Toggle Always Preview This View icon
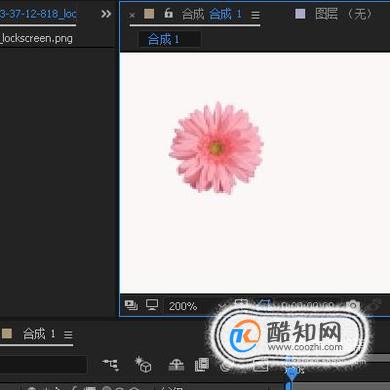The width and height of the screenshot is (390, 390). 131,305
